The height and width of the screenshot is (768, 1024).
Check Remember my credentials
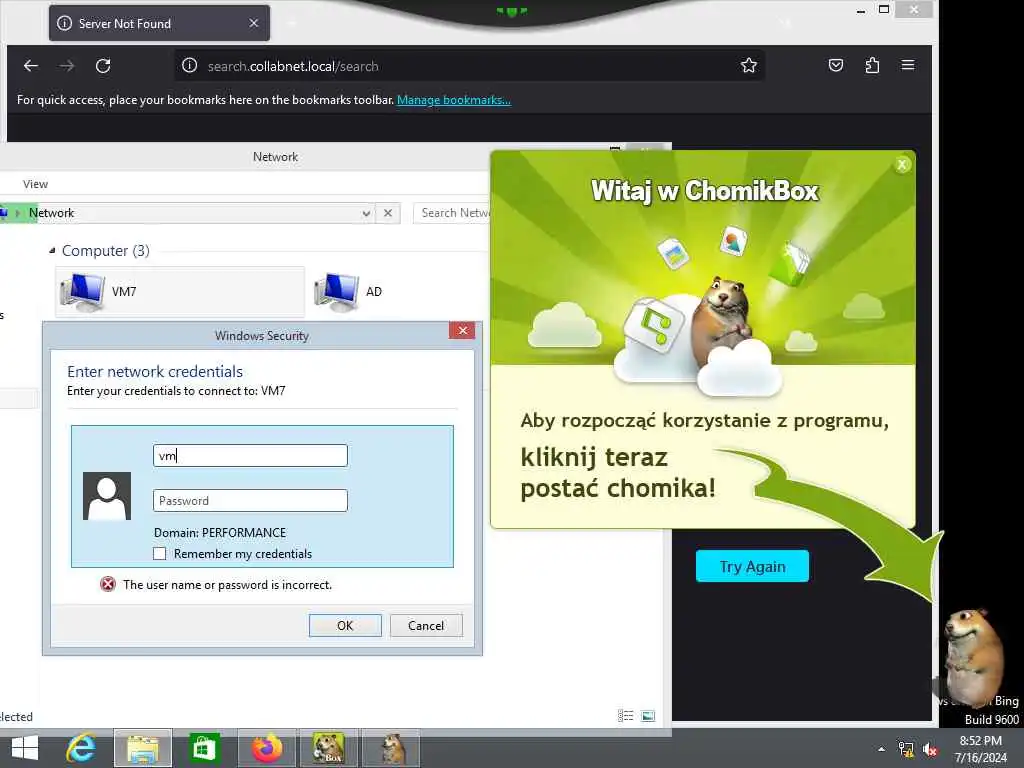tap(159, 554)
